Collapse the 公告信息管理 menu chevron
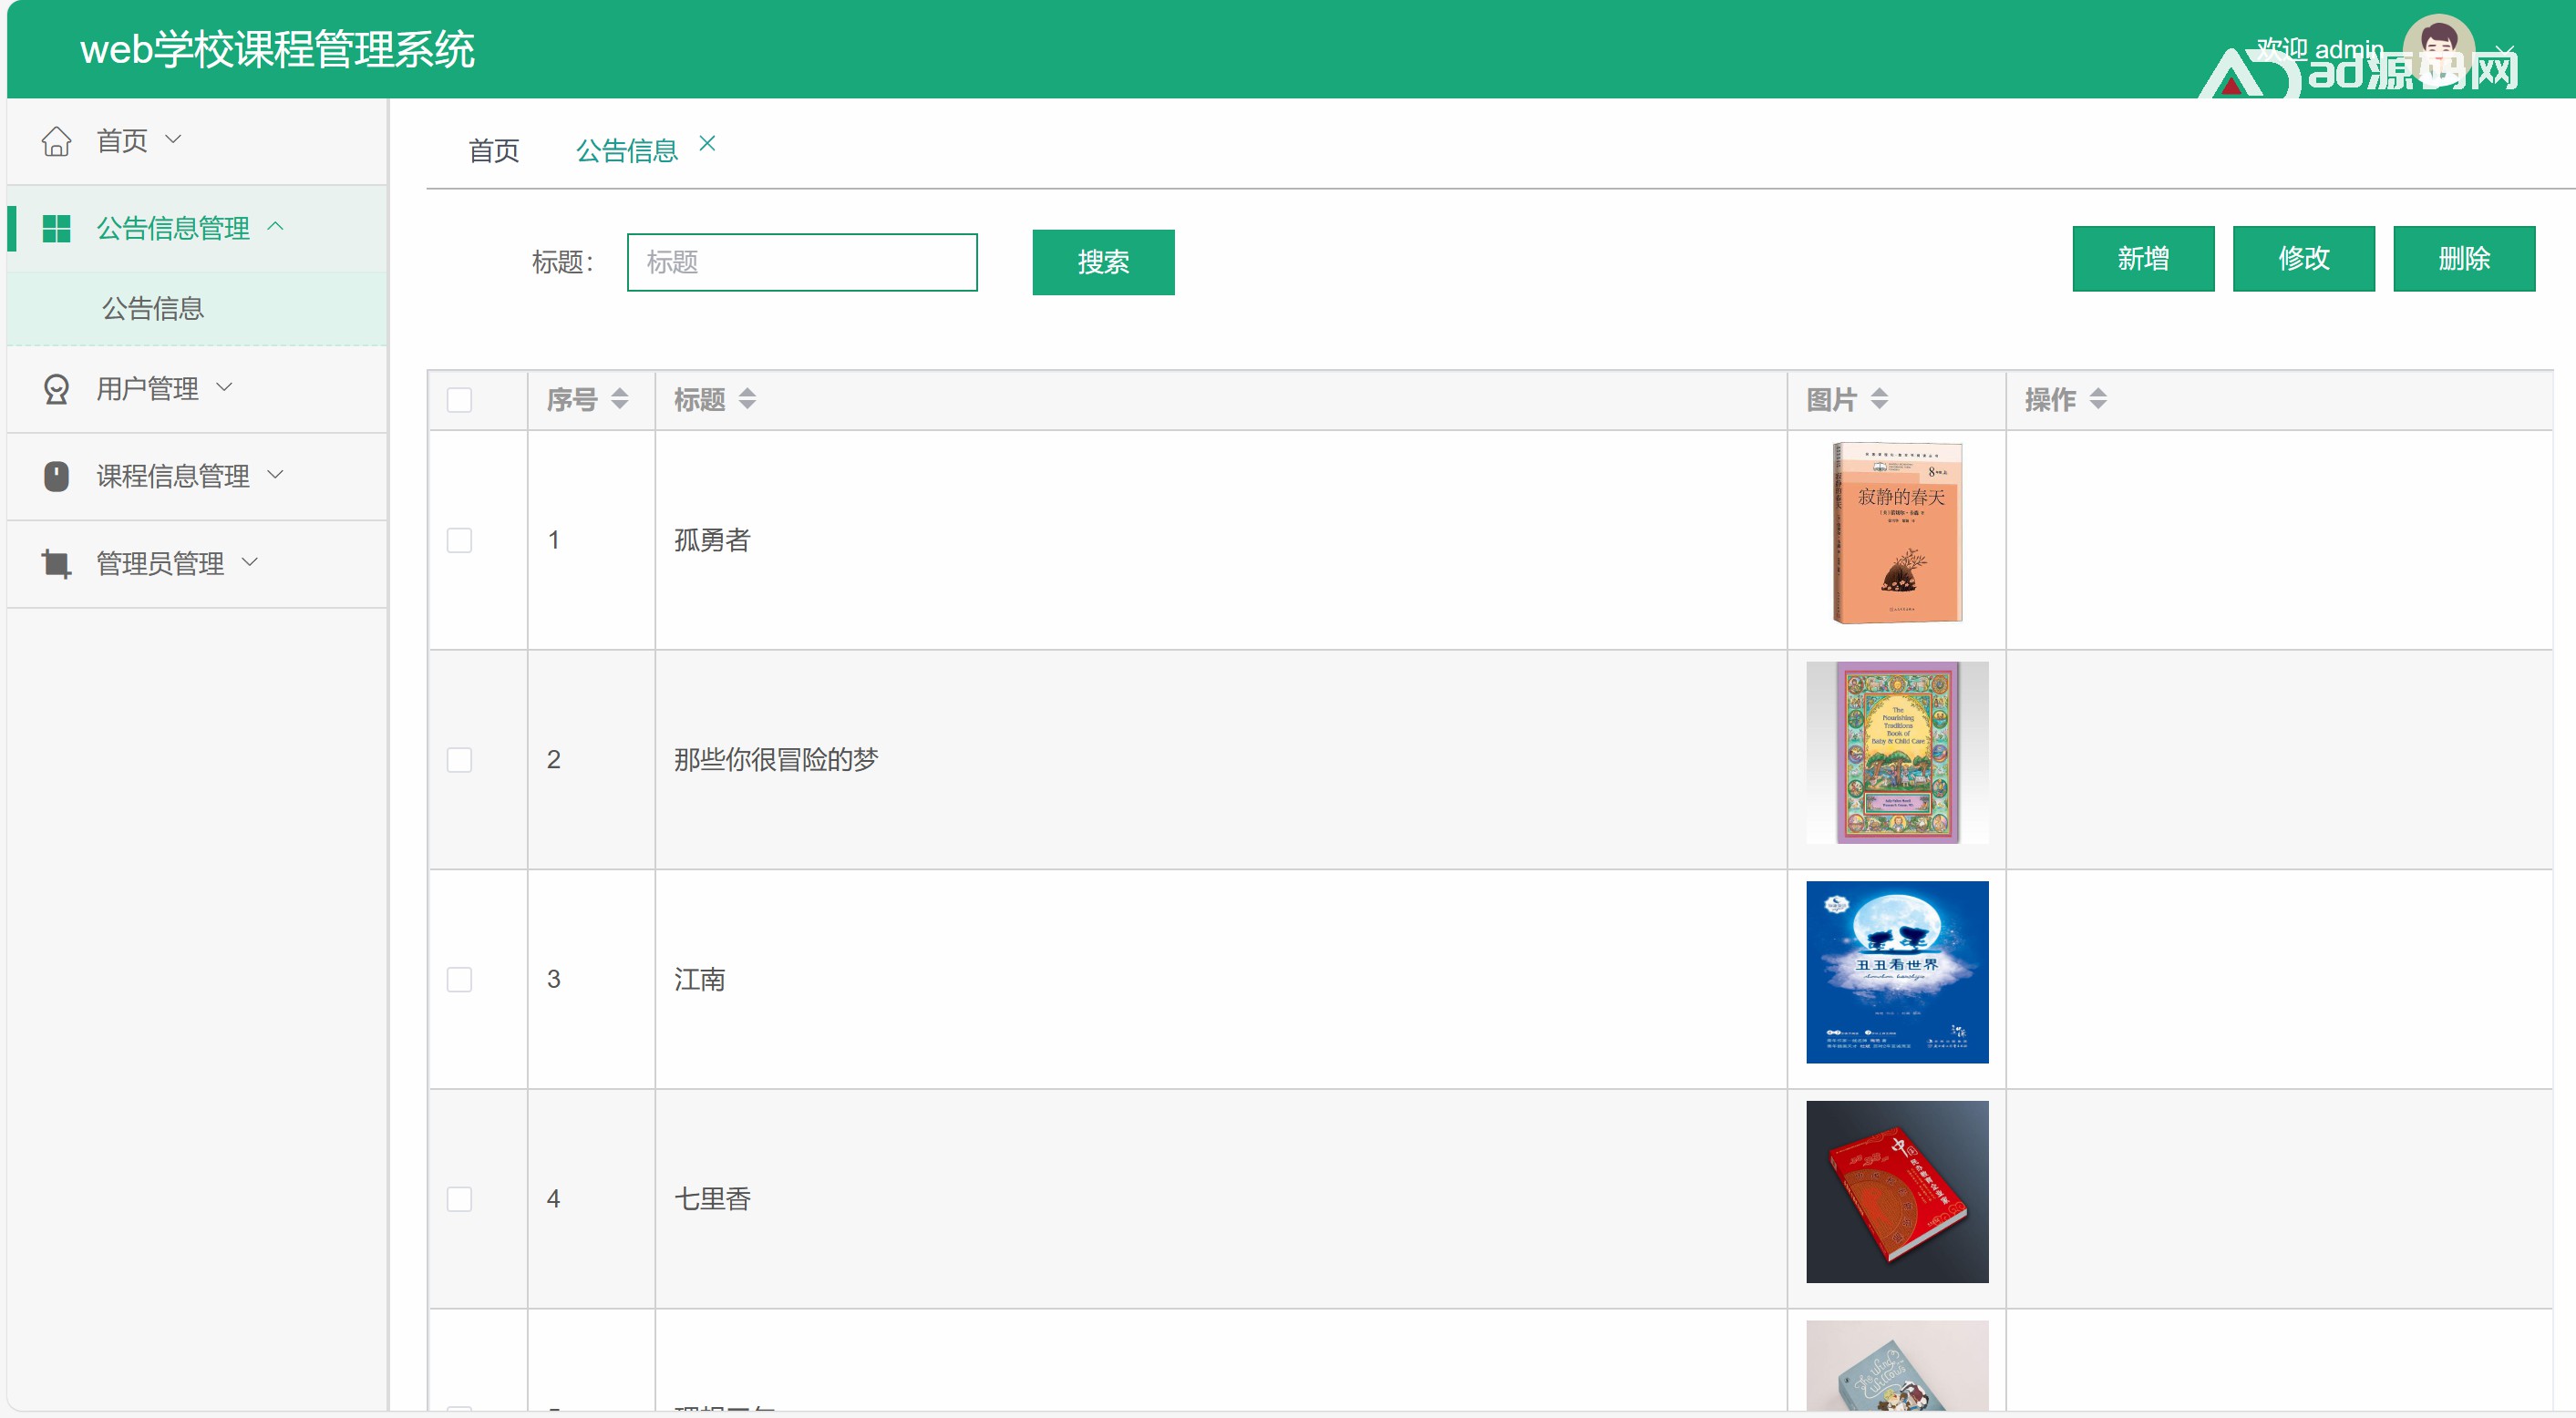This screenshot has width=2576, height=1418. pos(276,227)
